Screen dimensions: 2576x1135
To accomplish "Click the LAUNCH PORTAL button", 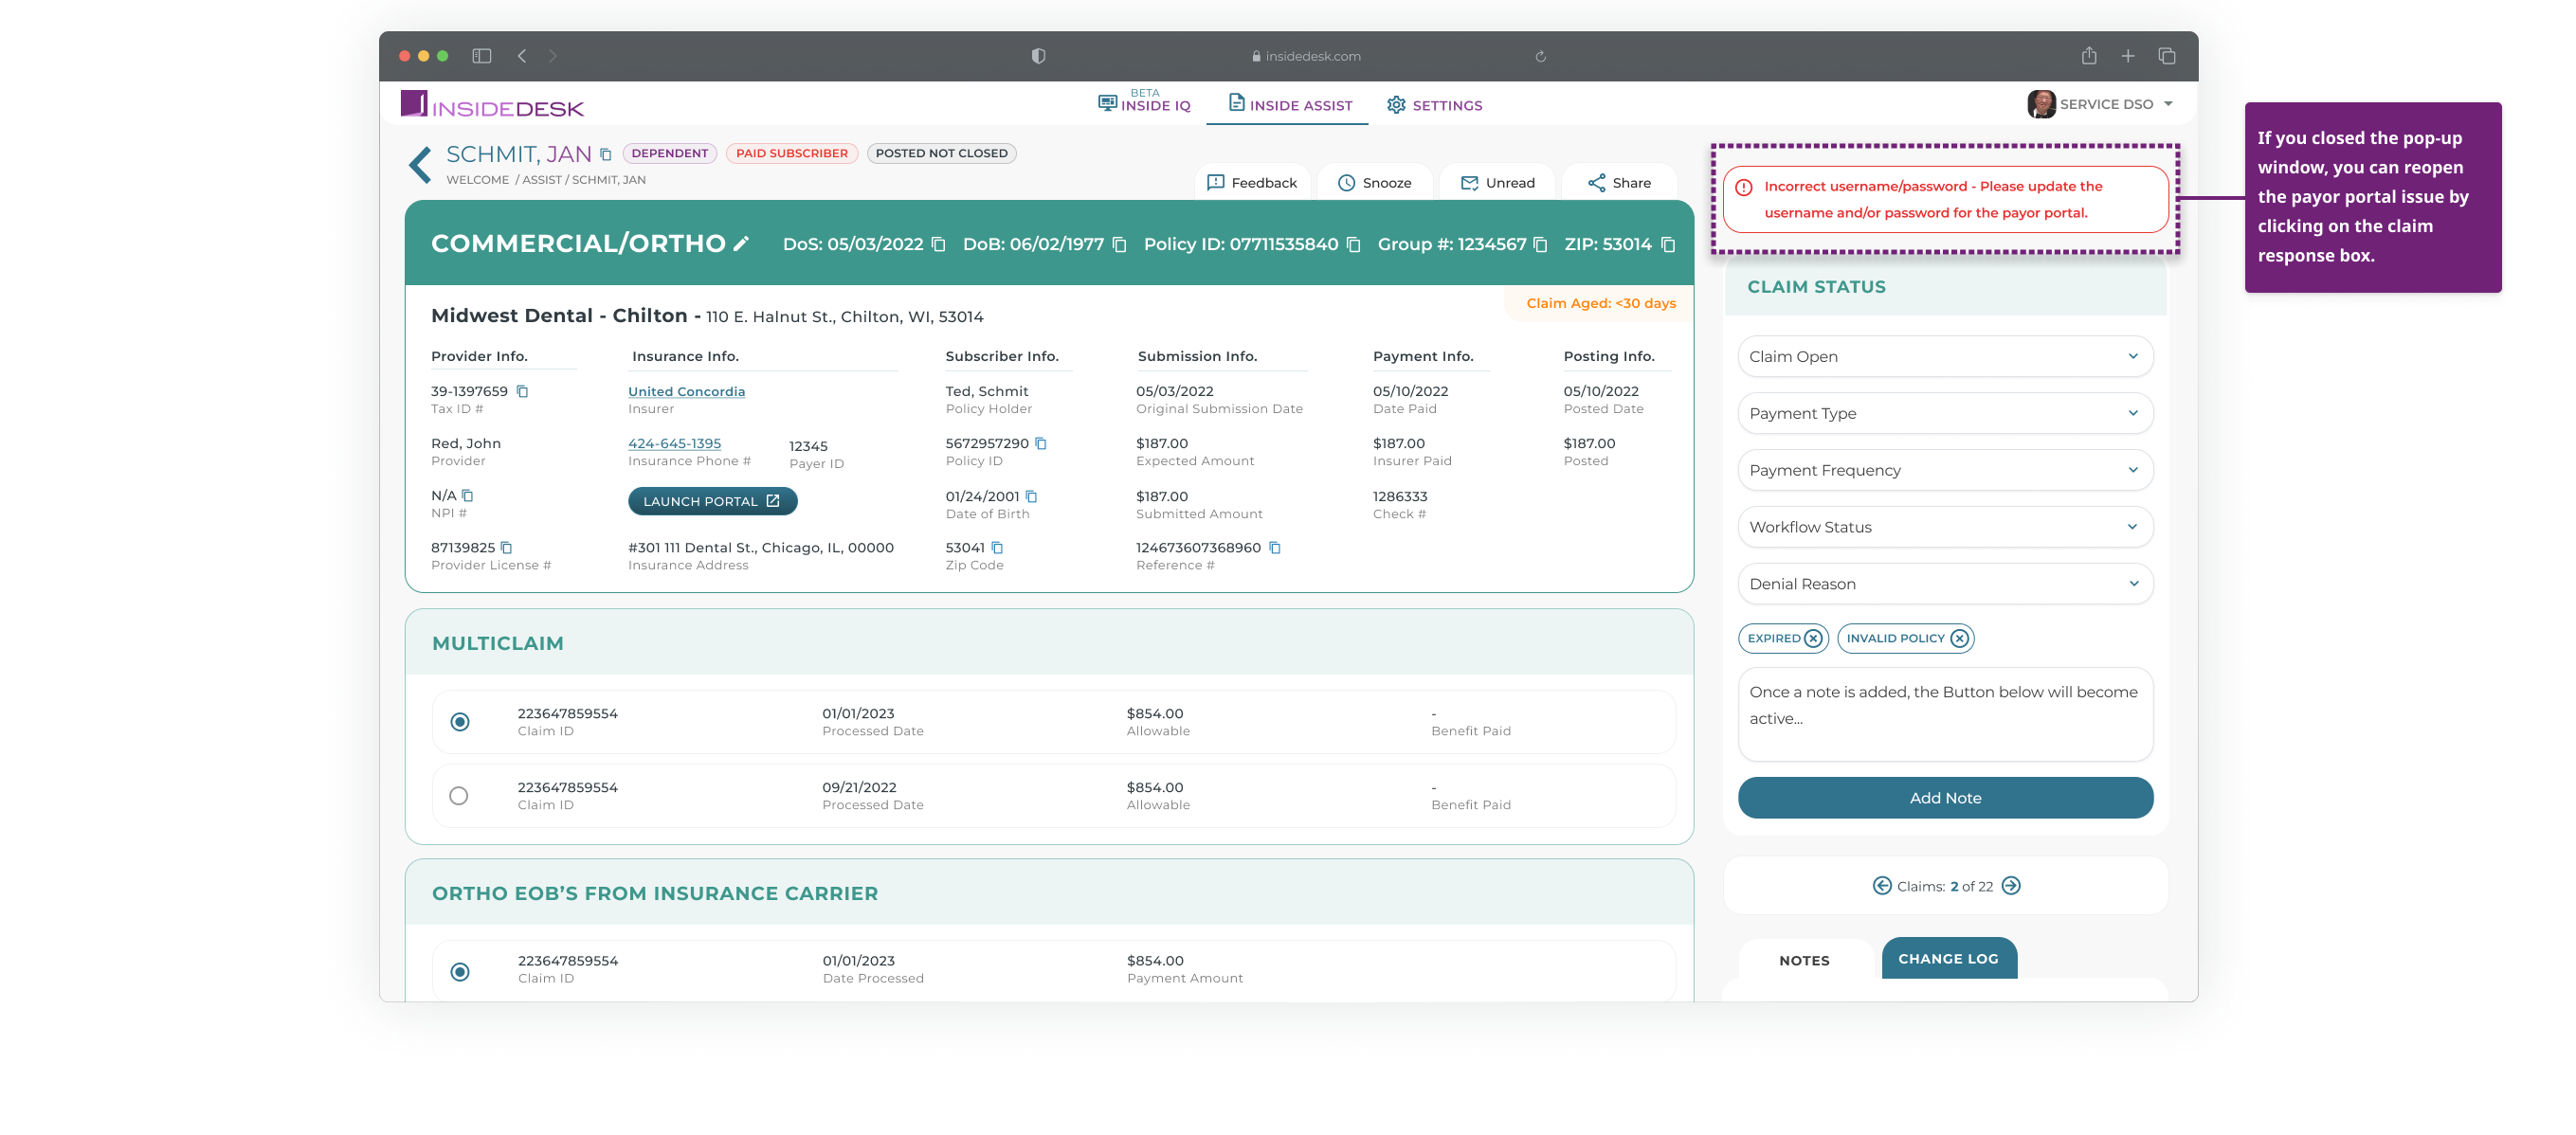I will pyautogui.click(x=712, y=501).
